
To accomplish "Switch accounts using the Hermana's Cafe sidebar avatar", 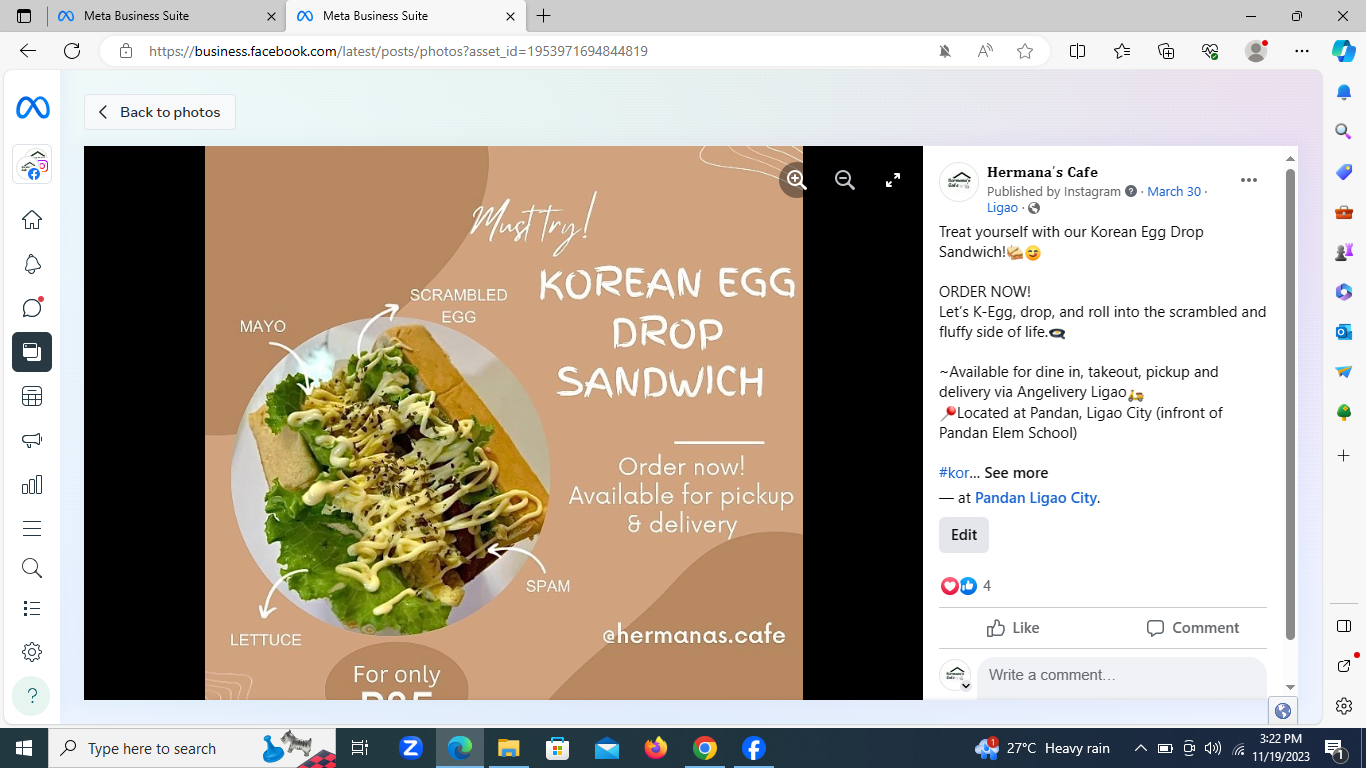I will (x=32, y=164).
